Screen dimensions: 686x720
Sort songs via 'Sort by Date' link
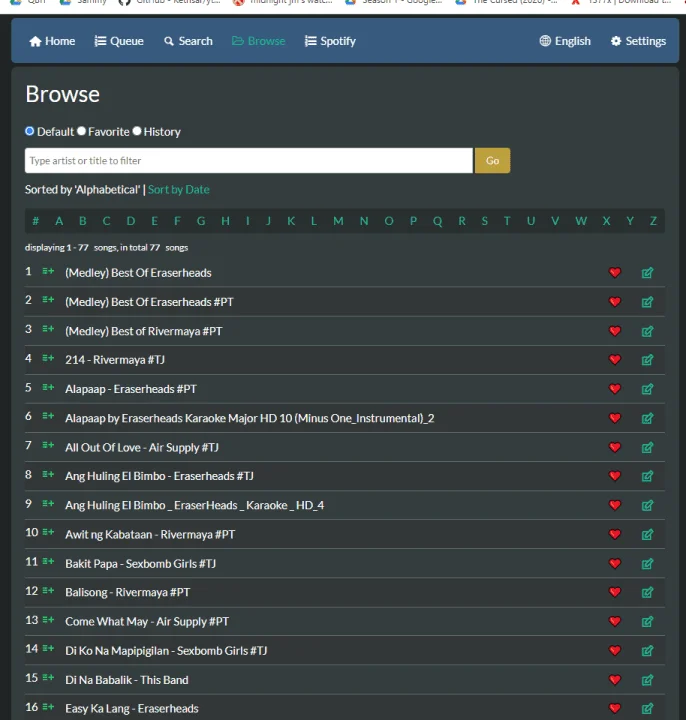[179, 190]
